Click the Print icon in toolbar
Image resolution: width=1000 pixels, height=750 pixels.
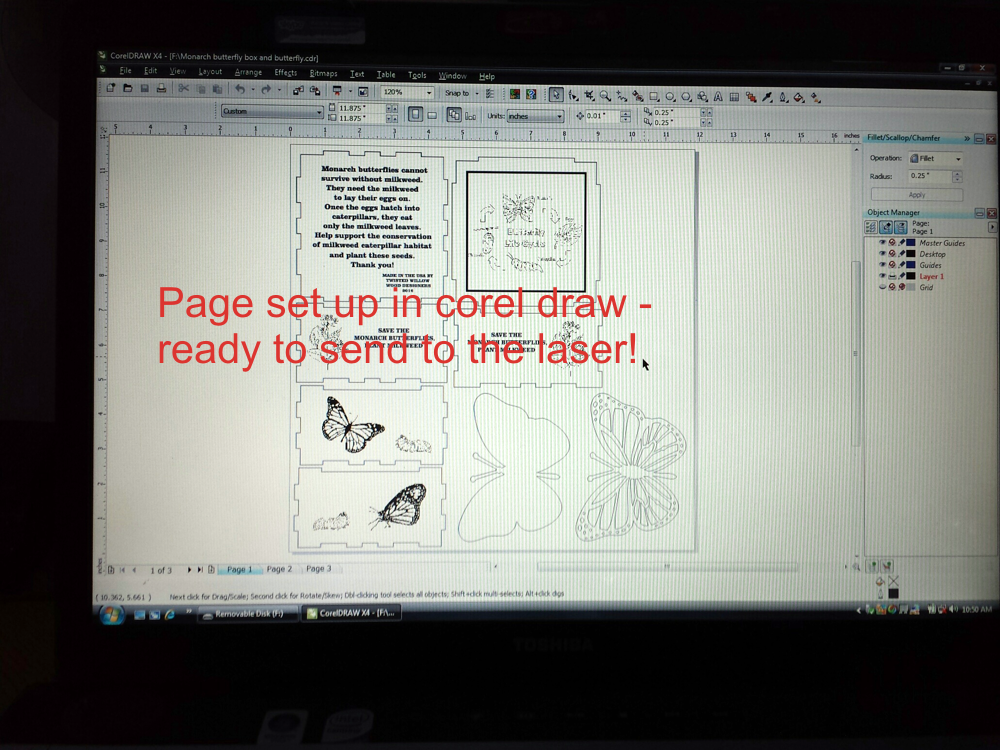(161, 88)
